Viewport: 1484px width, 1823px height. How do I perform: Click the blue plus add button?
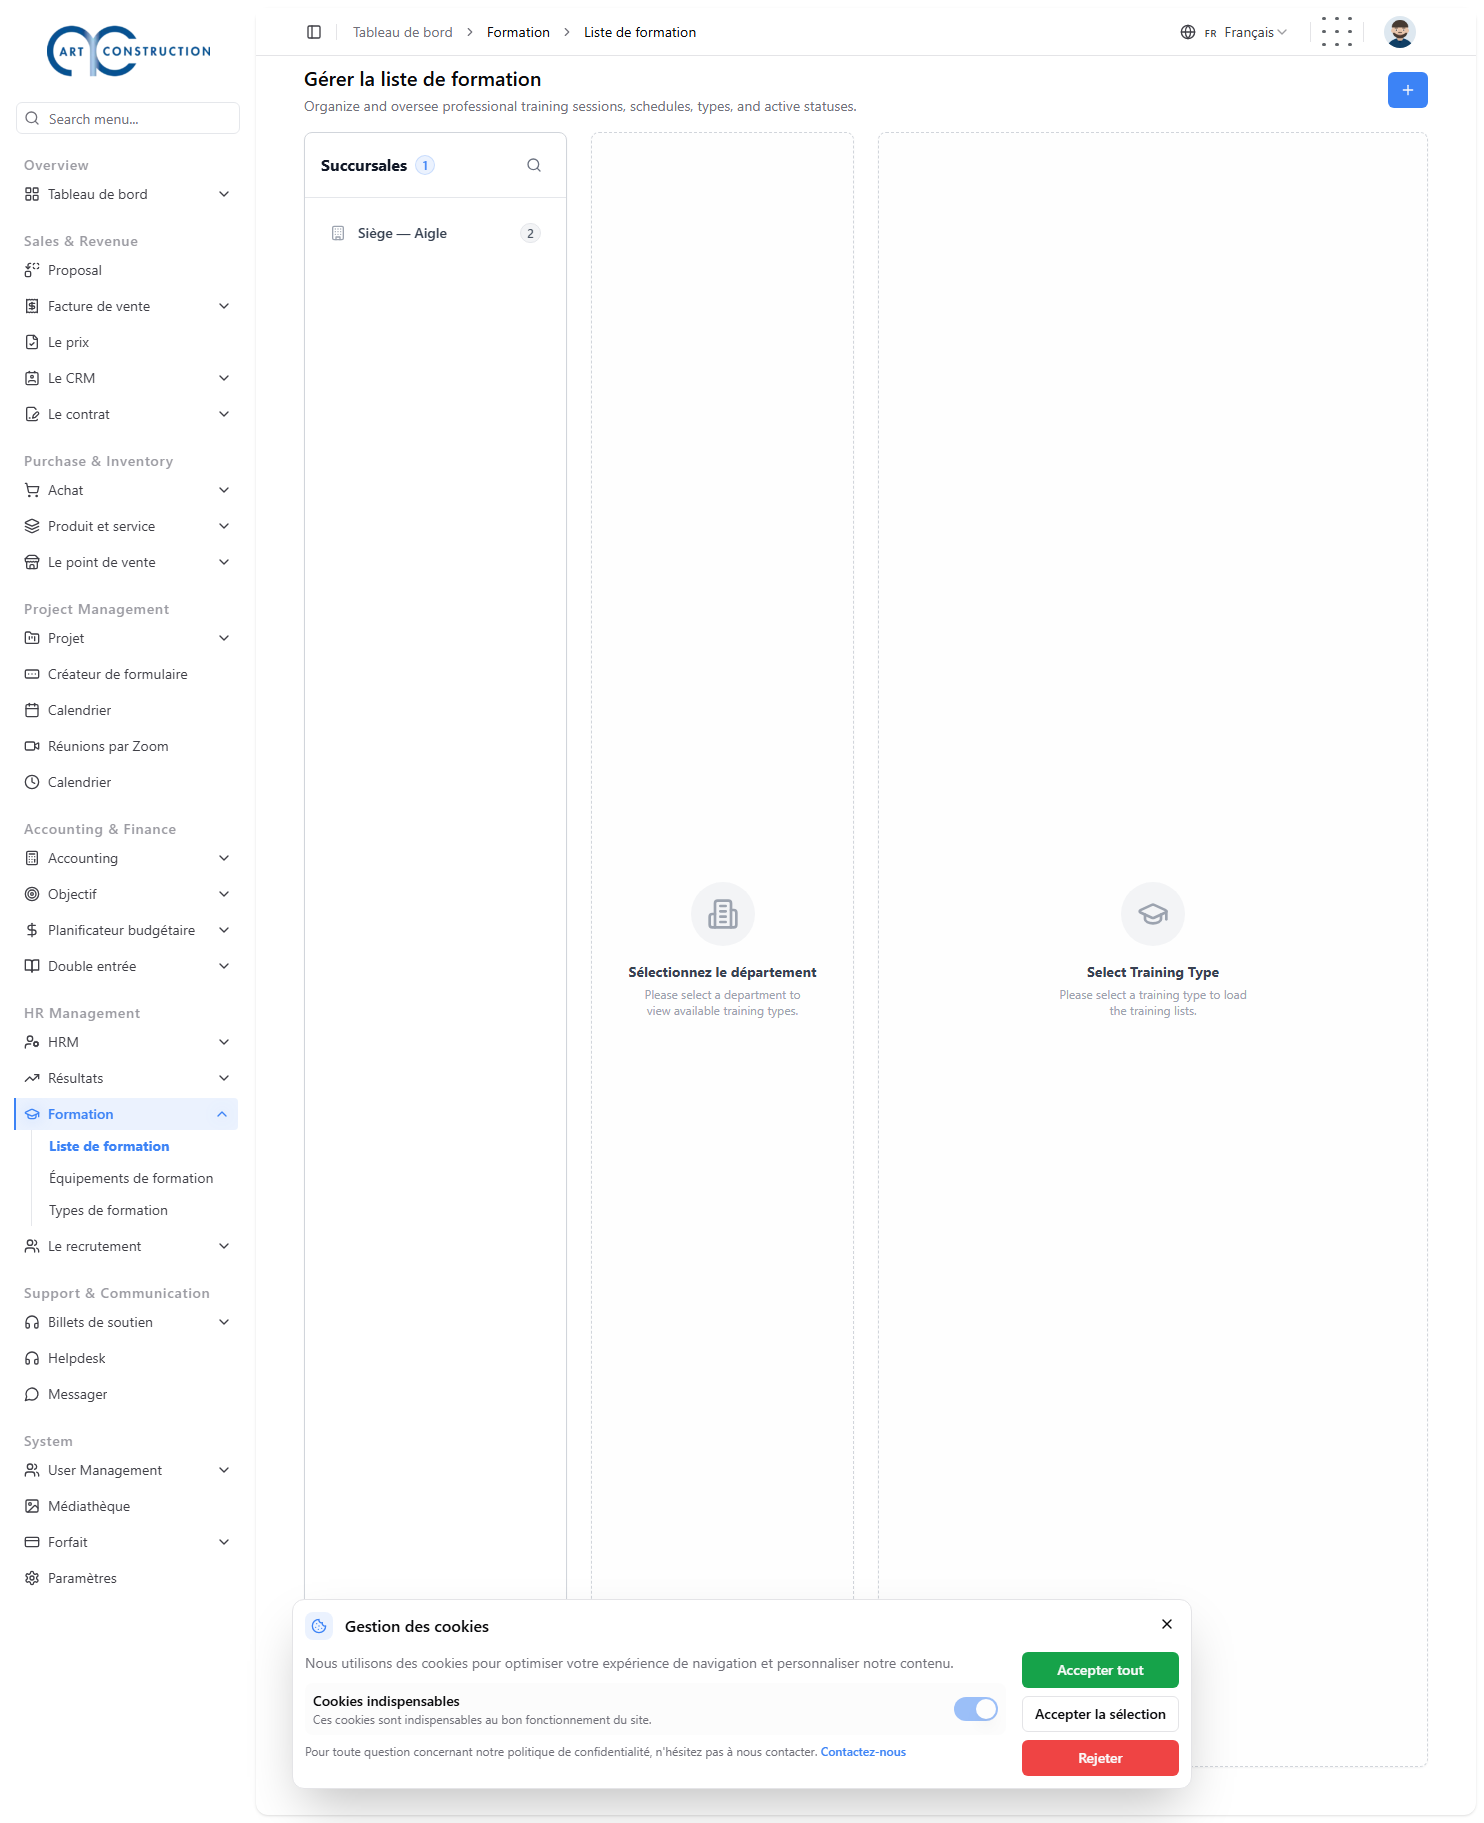tap(1407, 90)
